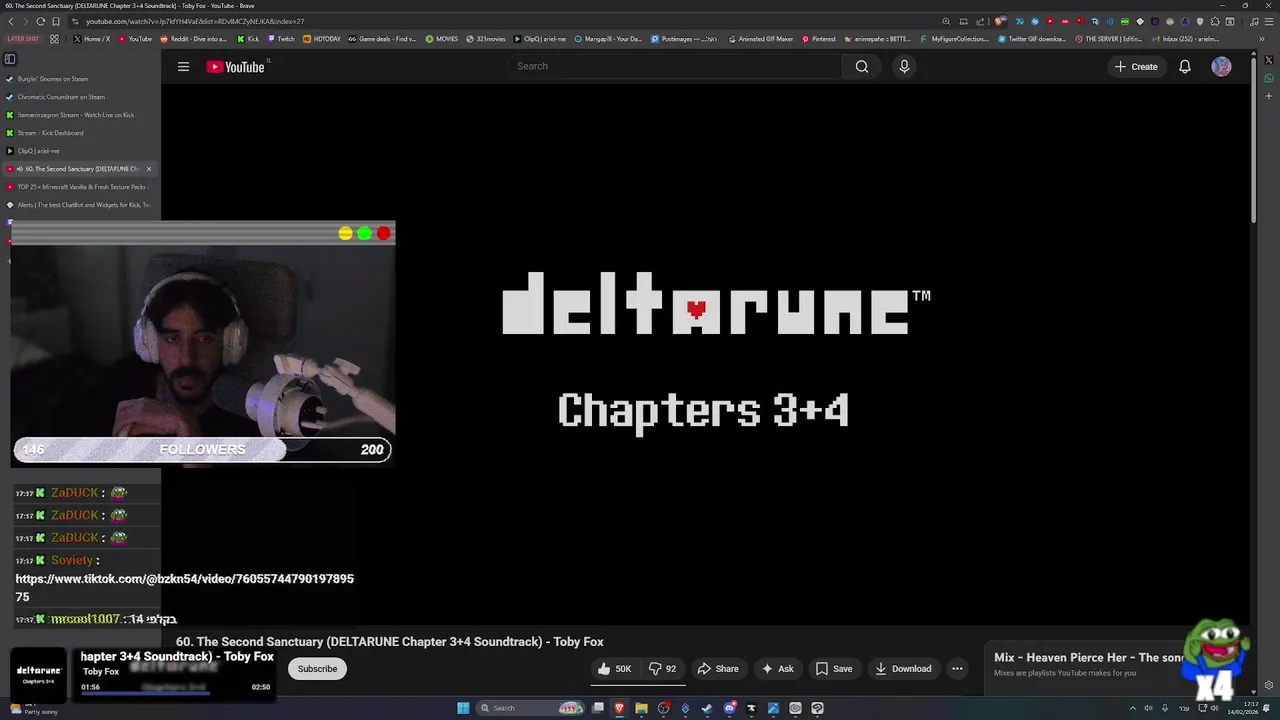This screenshot has height=720, width=1280.
Task: Switch to TOP 25+ Minecraft Texture Packs tab
Action: [x=80, y=187]
